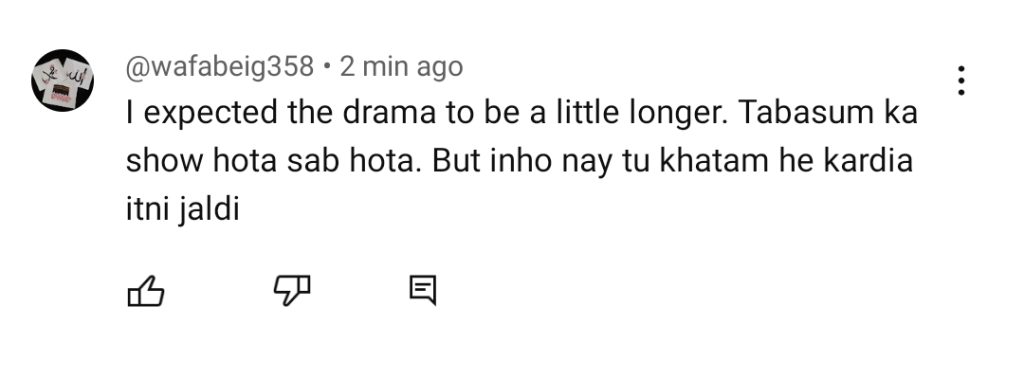Tap the thumbs-up to upvote wafabeig358's comment
This screenshot has width=1024, height=378.
click(x=145, y=291)
